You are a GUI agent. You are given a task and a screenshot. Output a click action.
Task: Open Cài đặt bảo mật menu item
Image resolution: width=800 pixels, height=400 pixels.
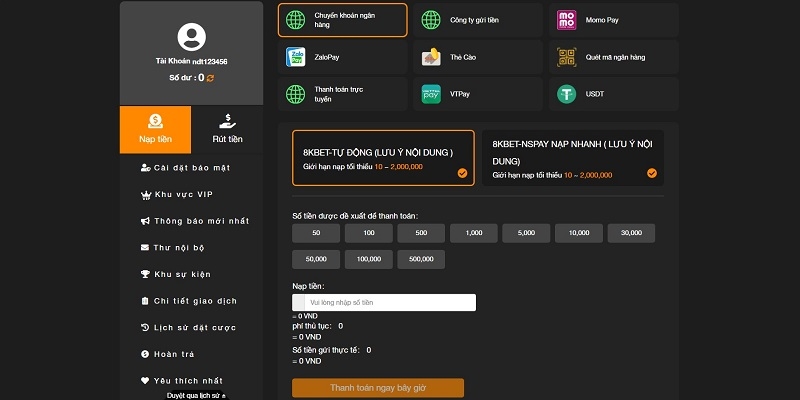[x=191, y=167]
